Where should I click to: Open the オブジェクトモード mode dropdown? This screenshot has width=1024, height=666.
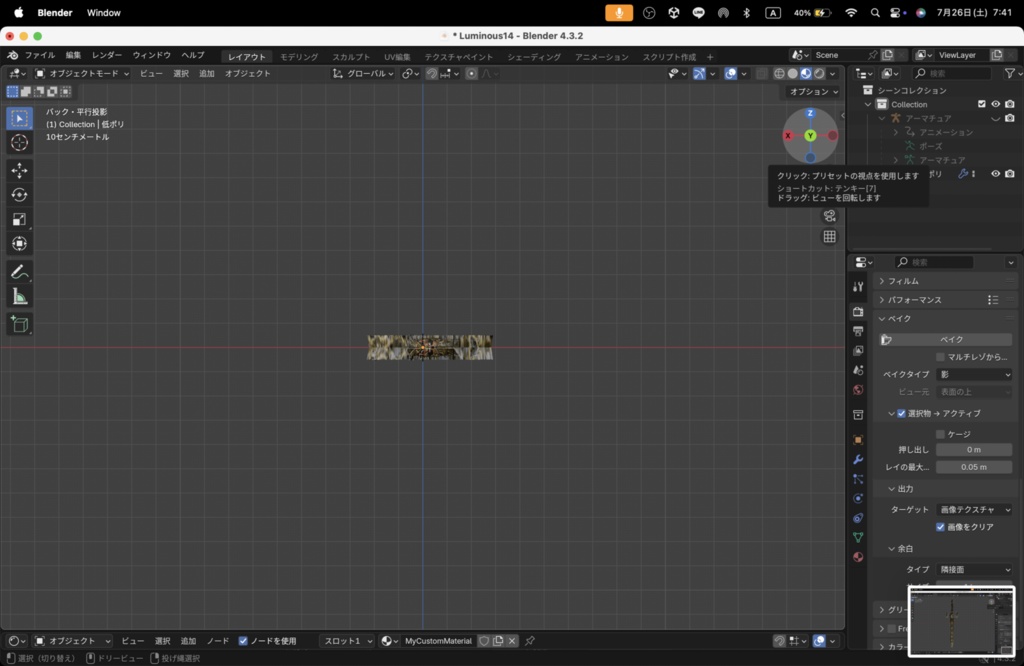tap(82, 73)
